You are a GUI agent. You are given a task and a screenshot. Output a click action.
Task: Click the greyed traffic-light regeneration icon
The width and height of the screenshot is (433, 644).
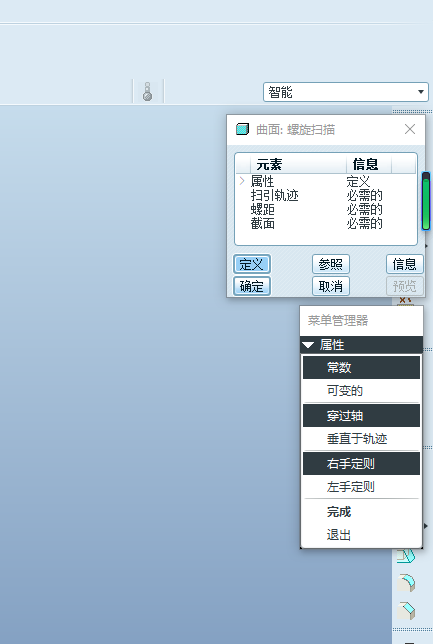click(x=147, y=91)
